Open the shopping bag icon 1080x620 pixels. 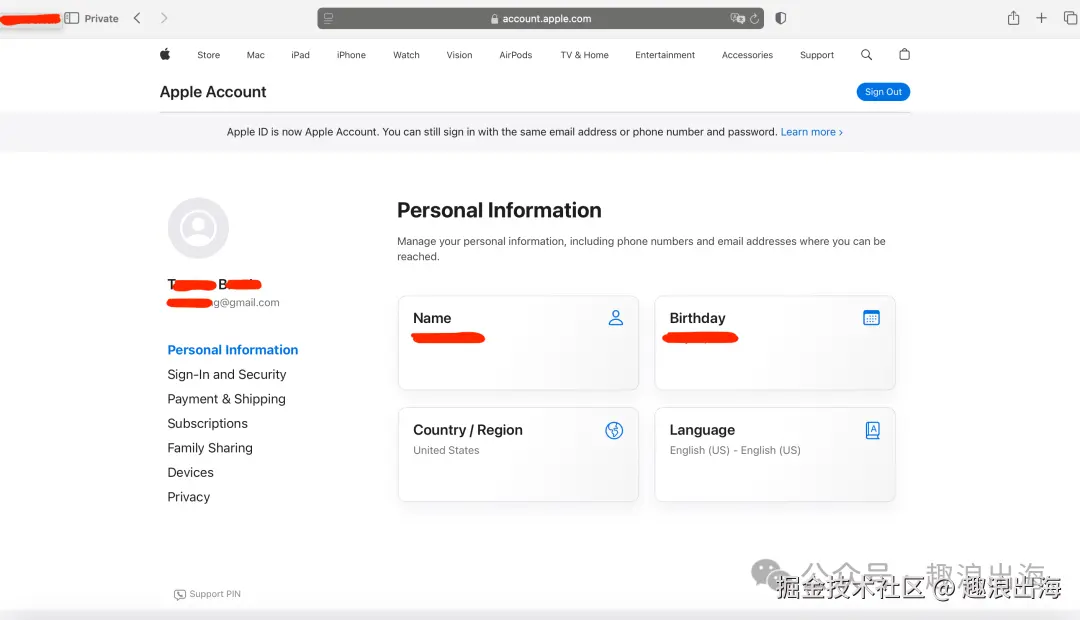(904, 54)
